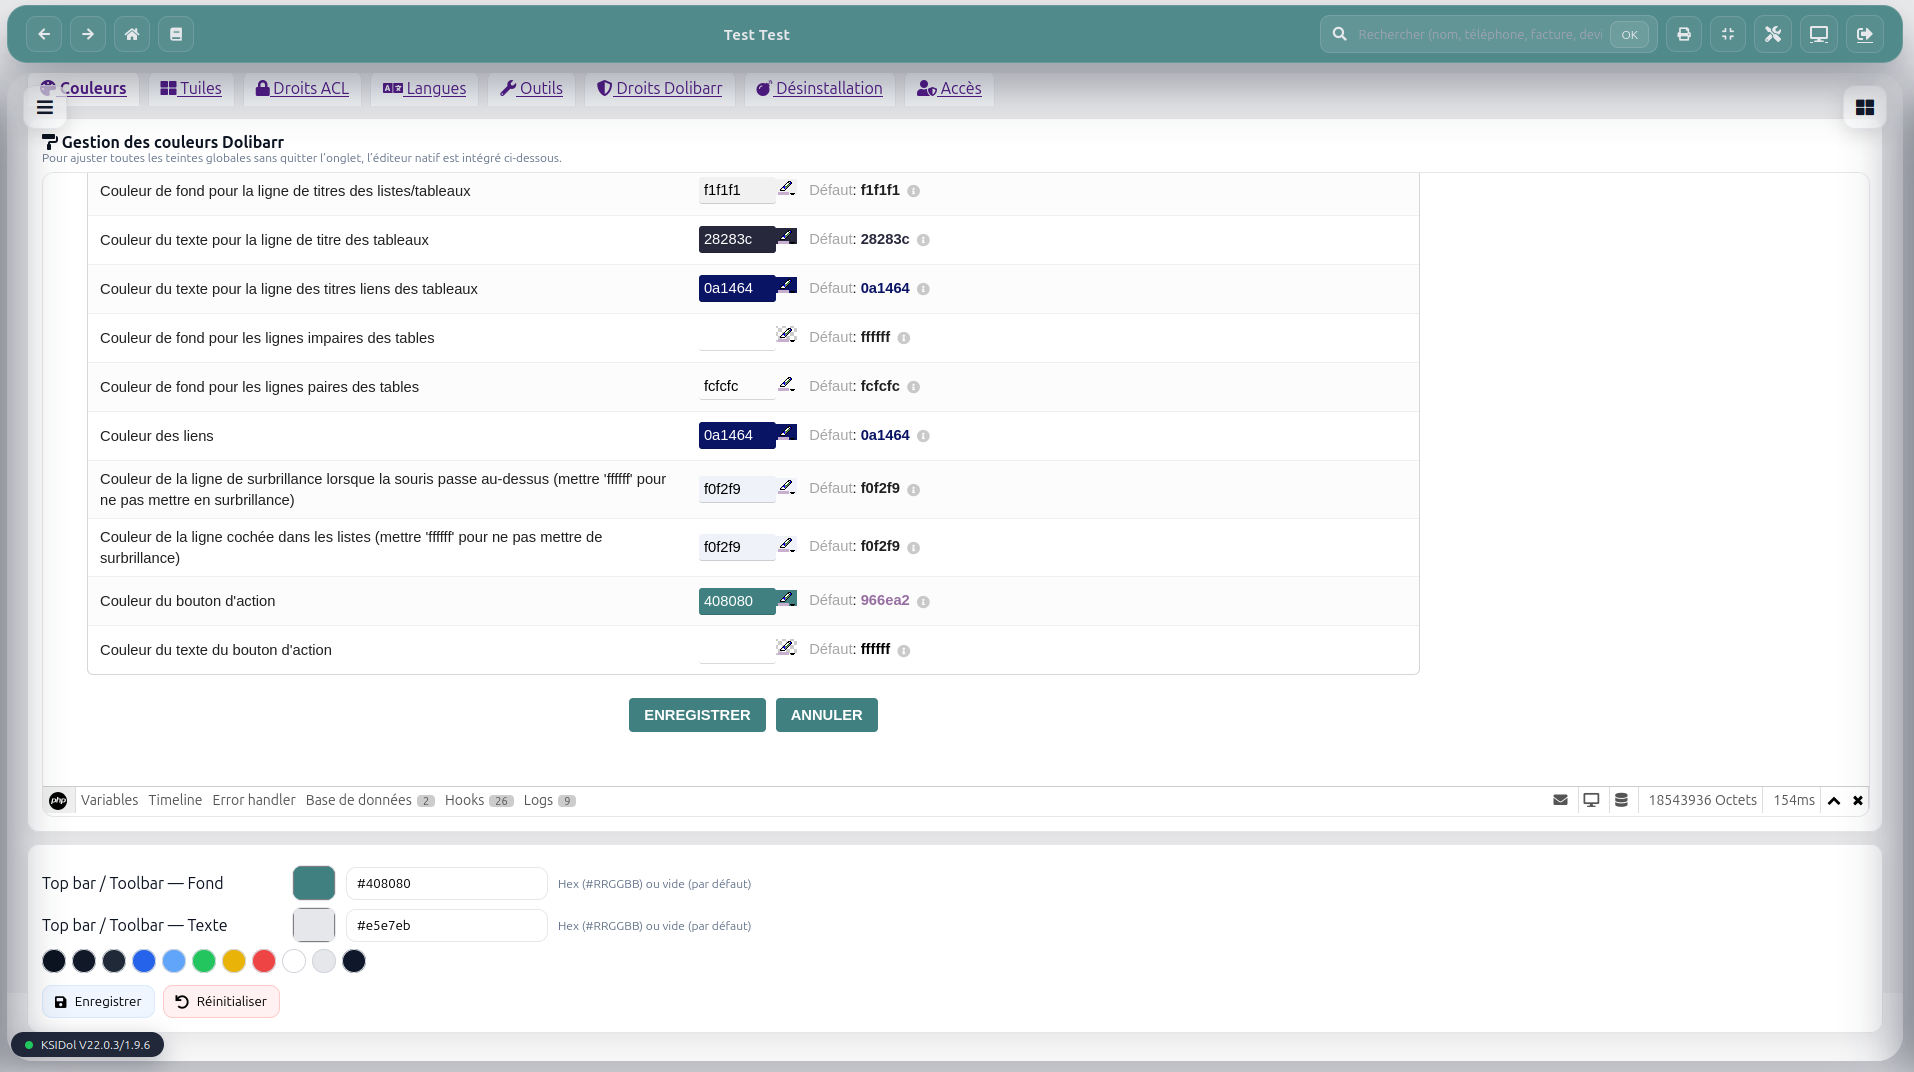Click the PHP debug bar logo

pyautogui.click(x=58, y=801)
